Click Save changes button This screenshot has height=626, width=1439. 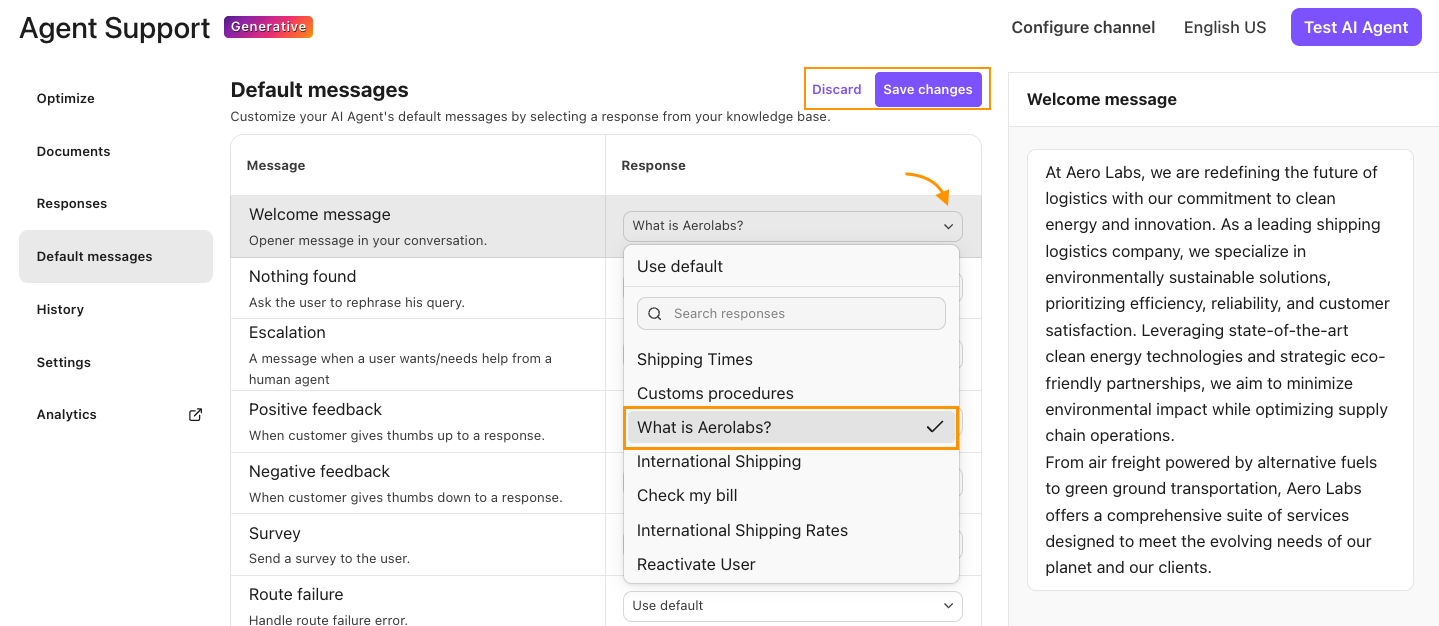pos(928,89)
